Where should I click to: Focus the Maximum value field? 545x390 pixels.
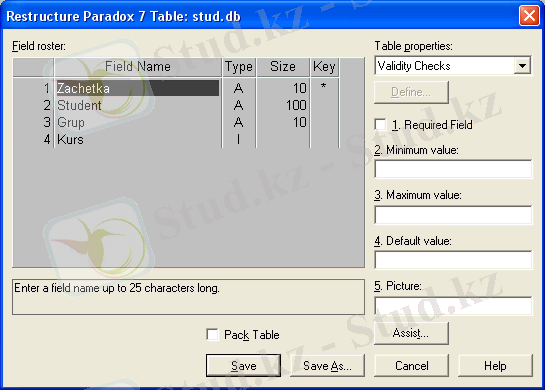453,214
